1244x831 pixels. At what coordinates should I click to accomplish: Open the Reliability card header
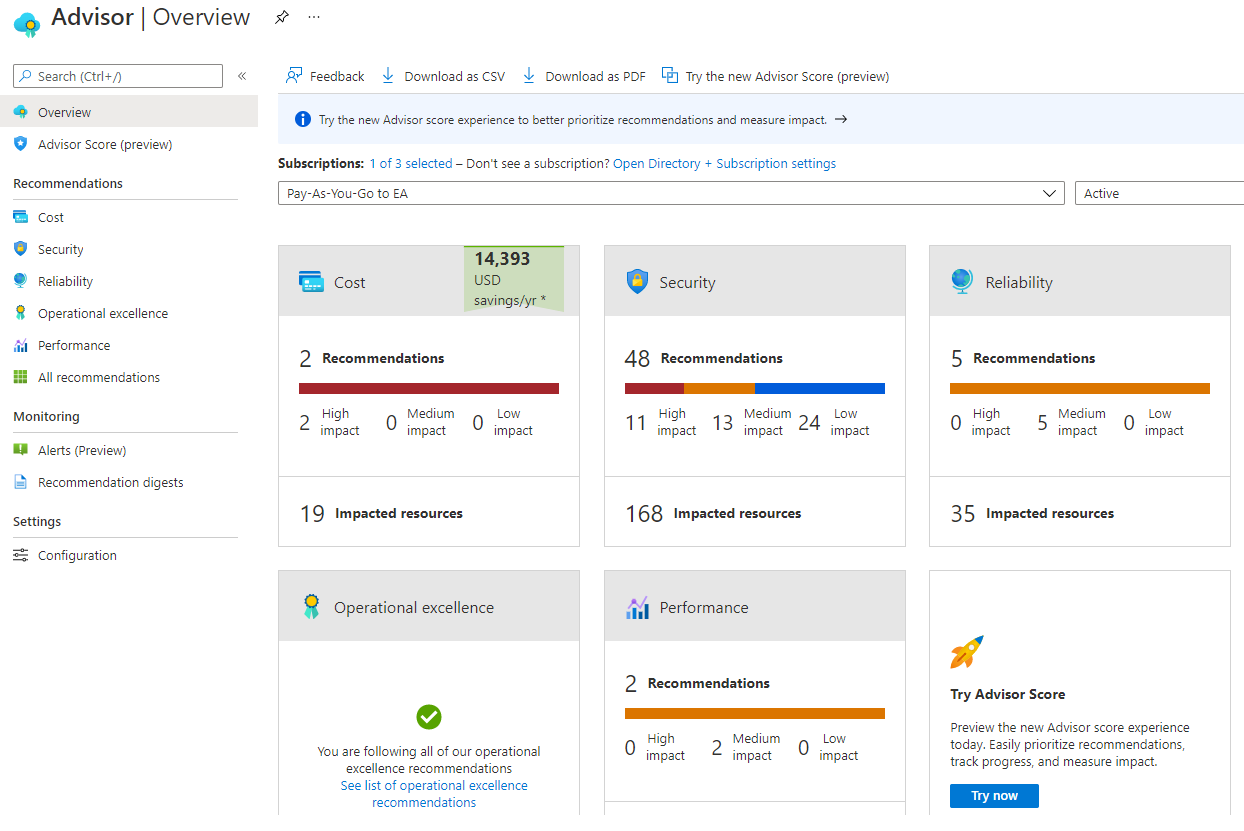1080,281
